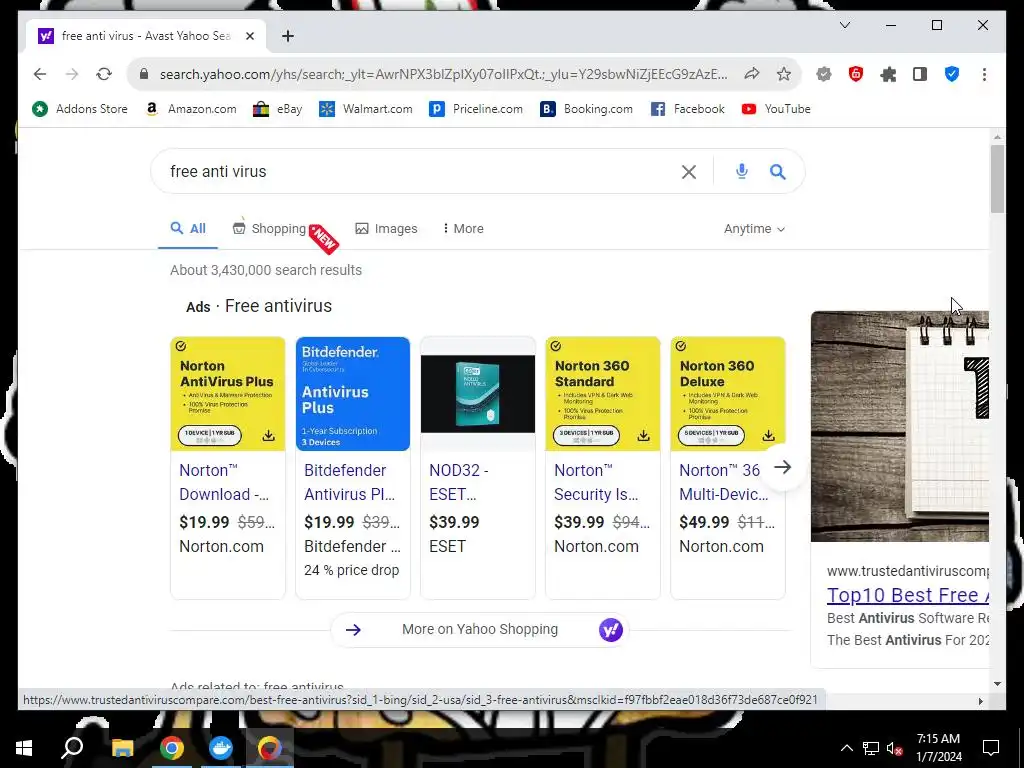The height and width of the screenshot is (768, 1024).
Task: Open the Norton Security Is... ad link
Action: [x=596, y=482]
